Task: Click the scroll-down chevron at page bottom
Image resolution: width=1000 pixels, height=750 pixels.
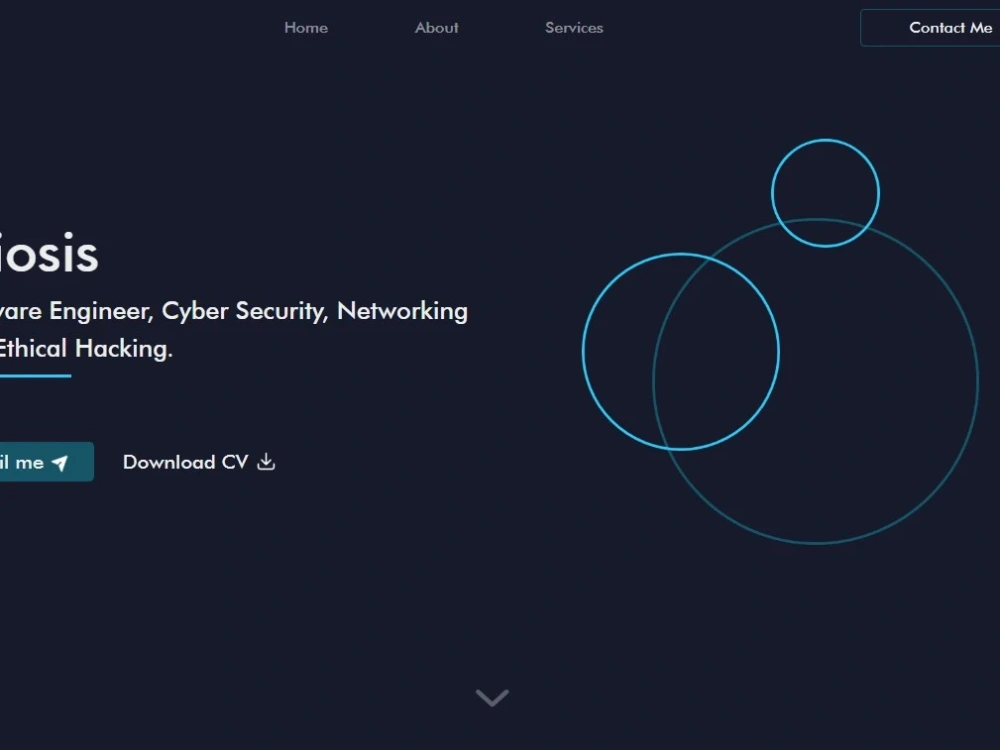Action: pos(492,697)
